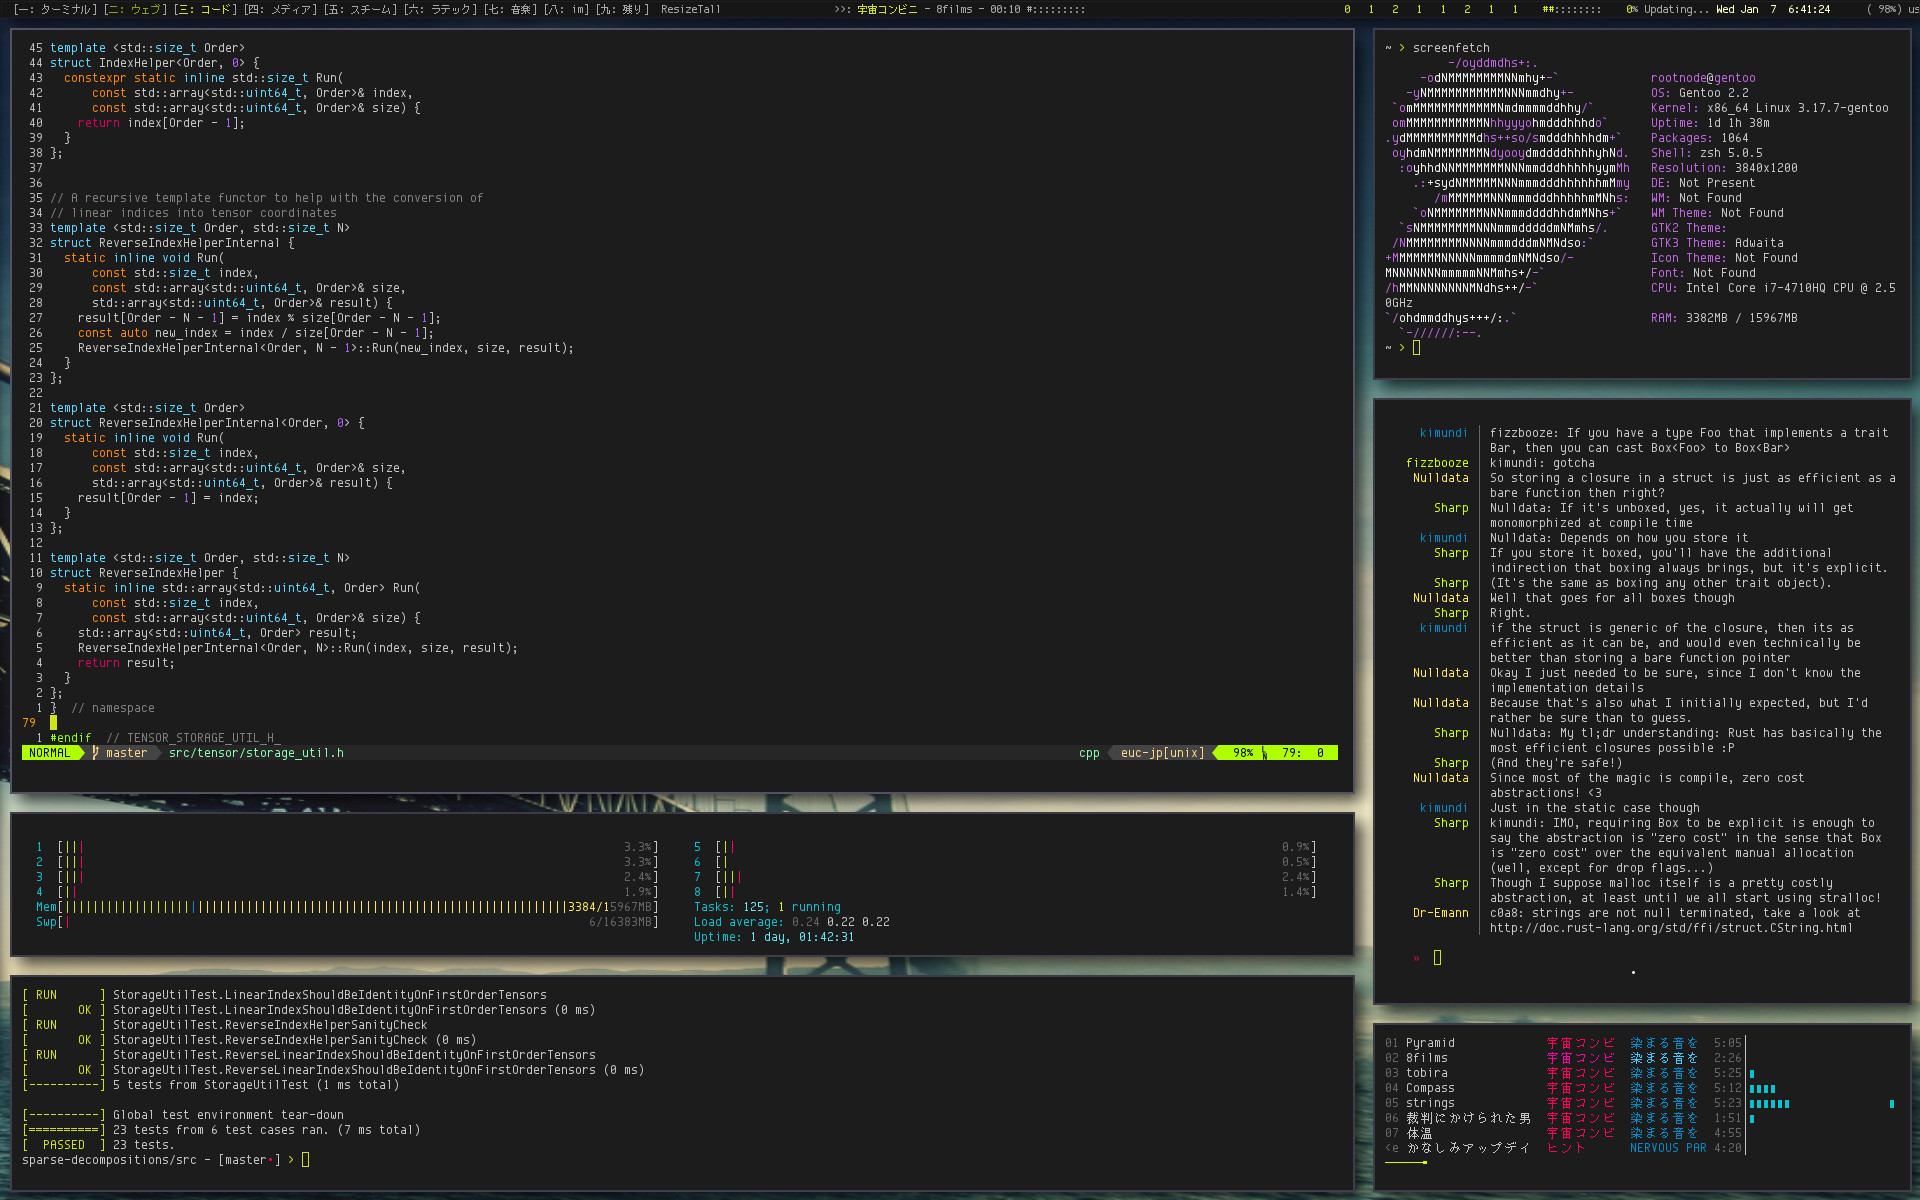Click the euc-jp[unix] encoding segment
This screenshot has height=1200, width=1920.
[x=1161, y=753]
